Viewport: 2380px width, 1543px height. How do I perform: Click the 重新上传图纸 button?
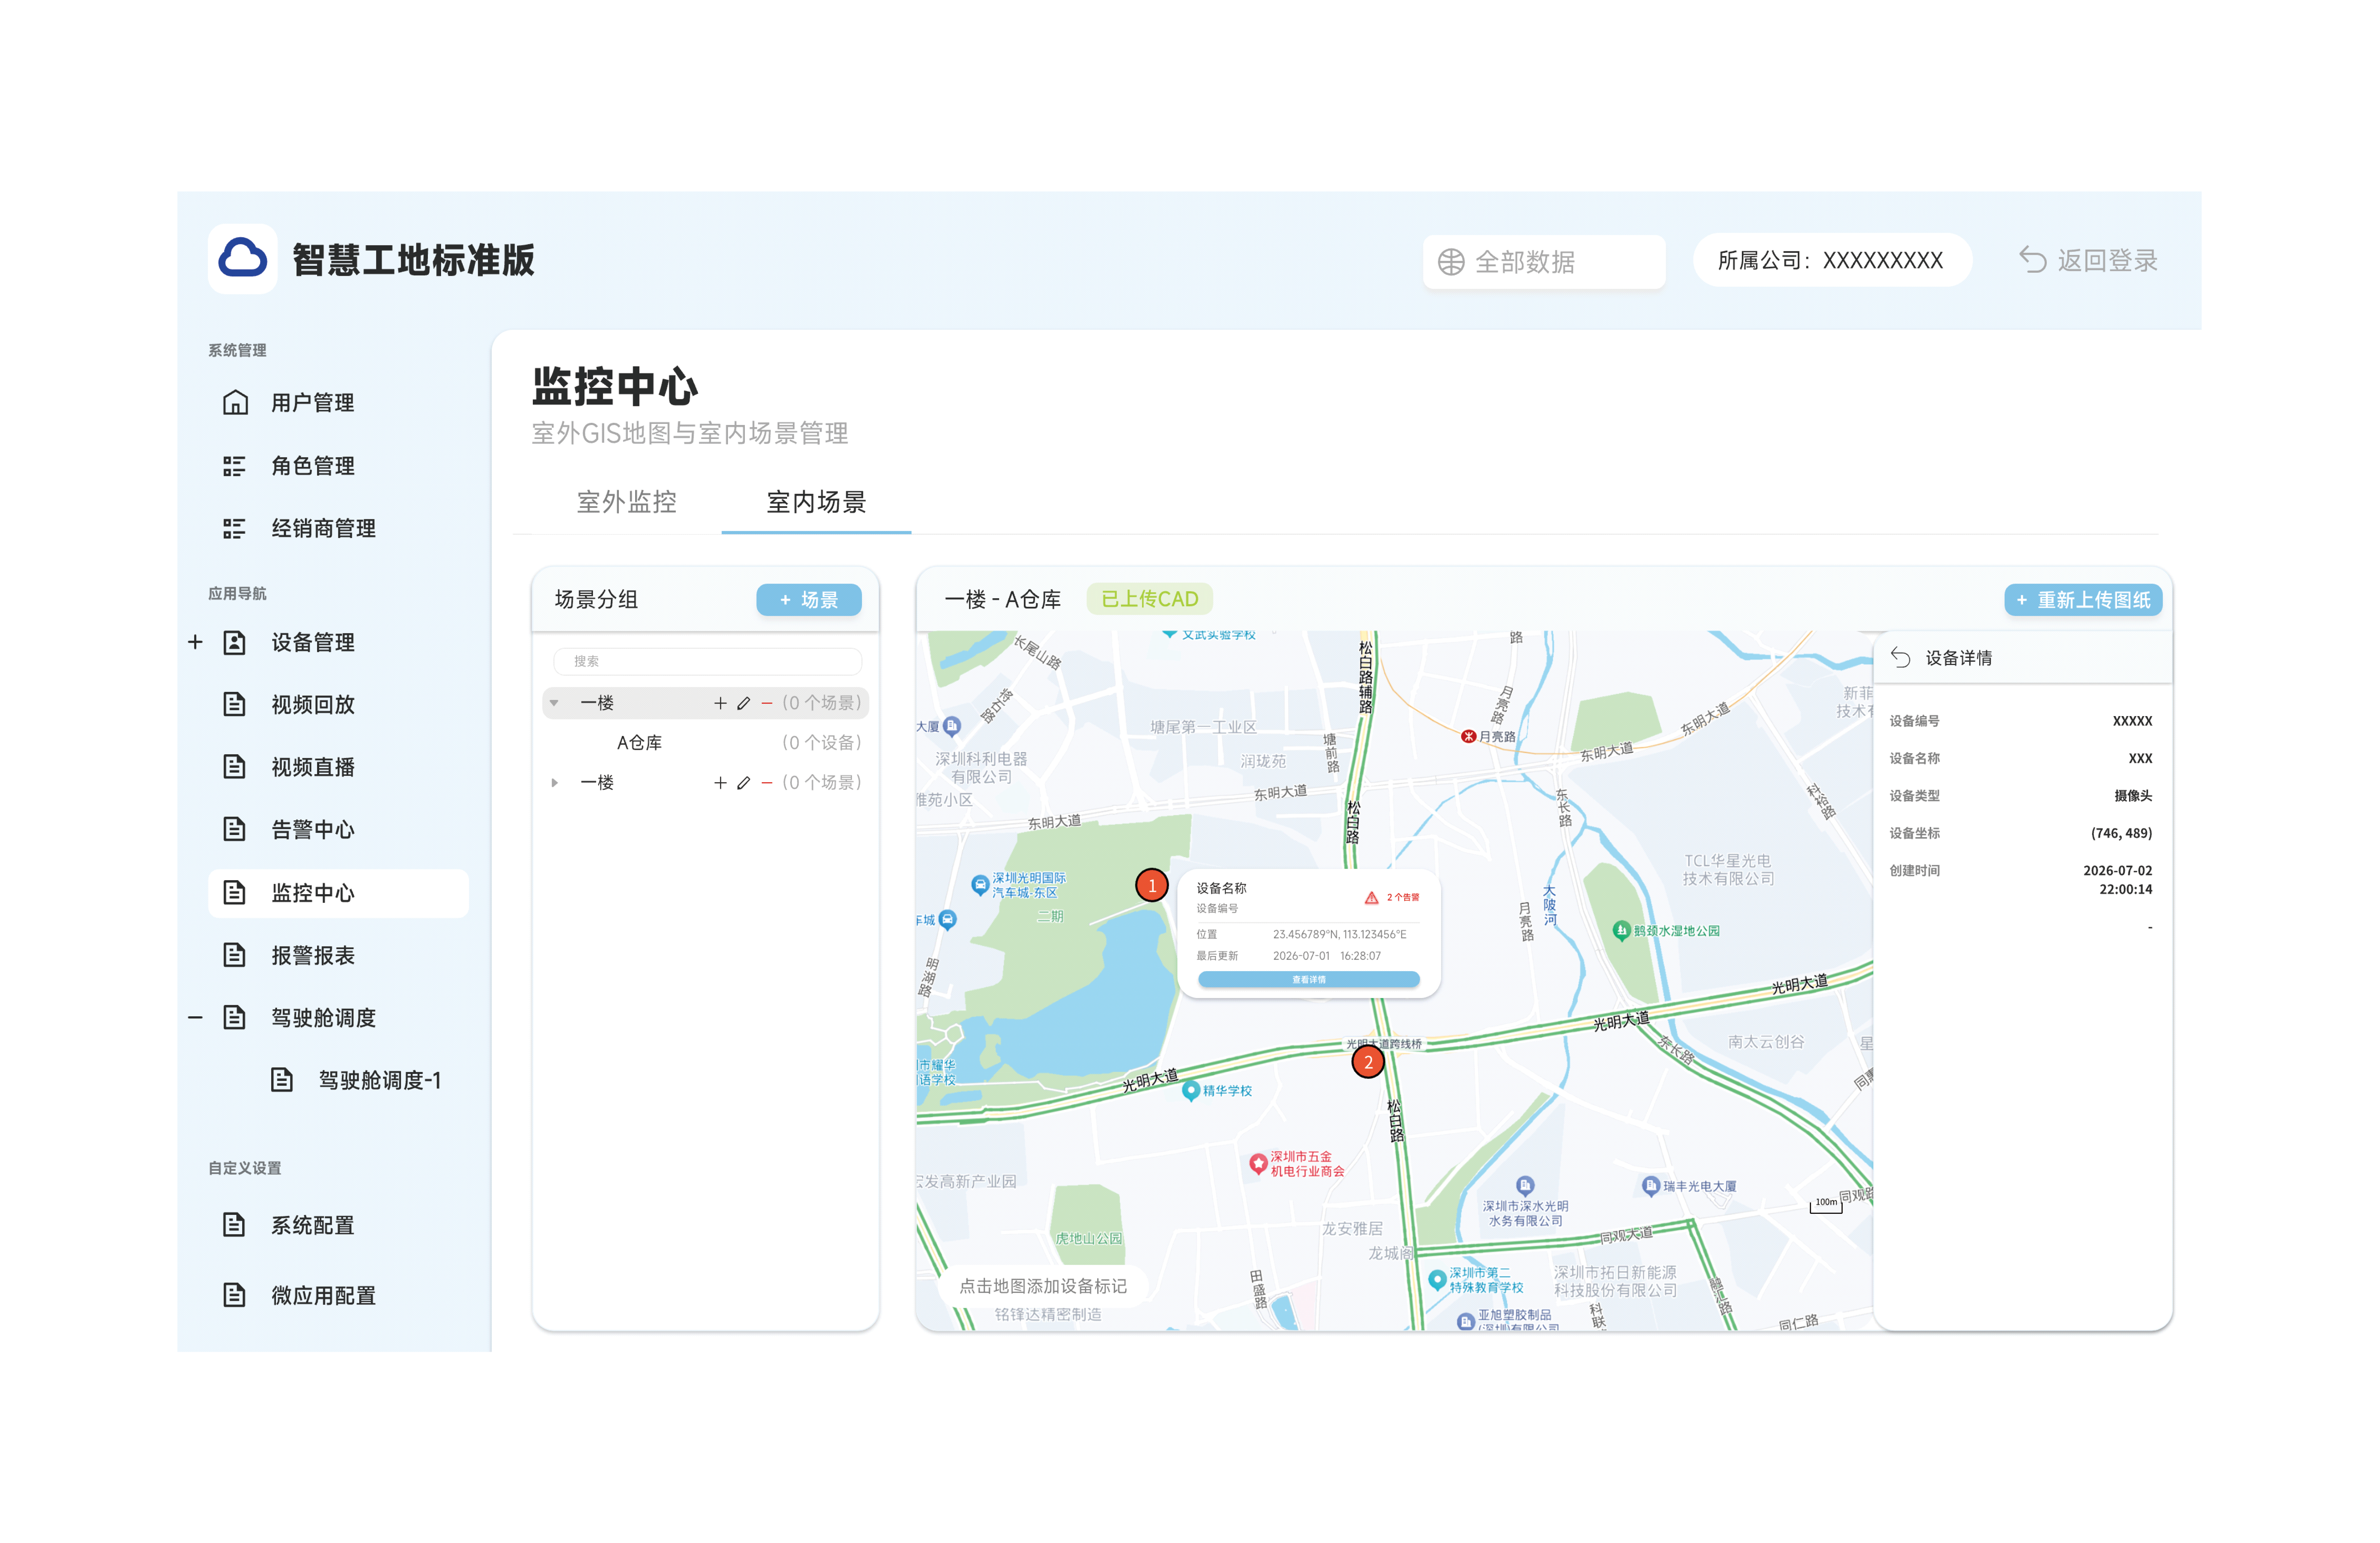pos(2083,600)
